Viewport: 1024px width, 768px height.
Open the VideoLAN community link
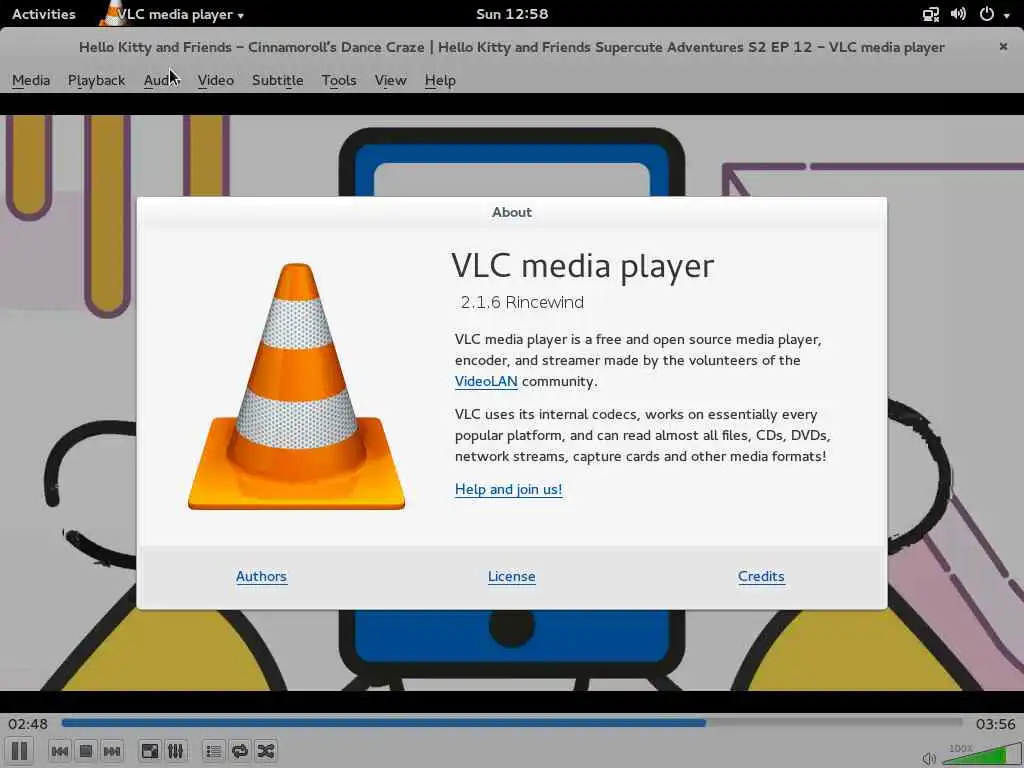[486, 381]
